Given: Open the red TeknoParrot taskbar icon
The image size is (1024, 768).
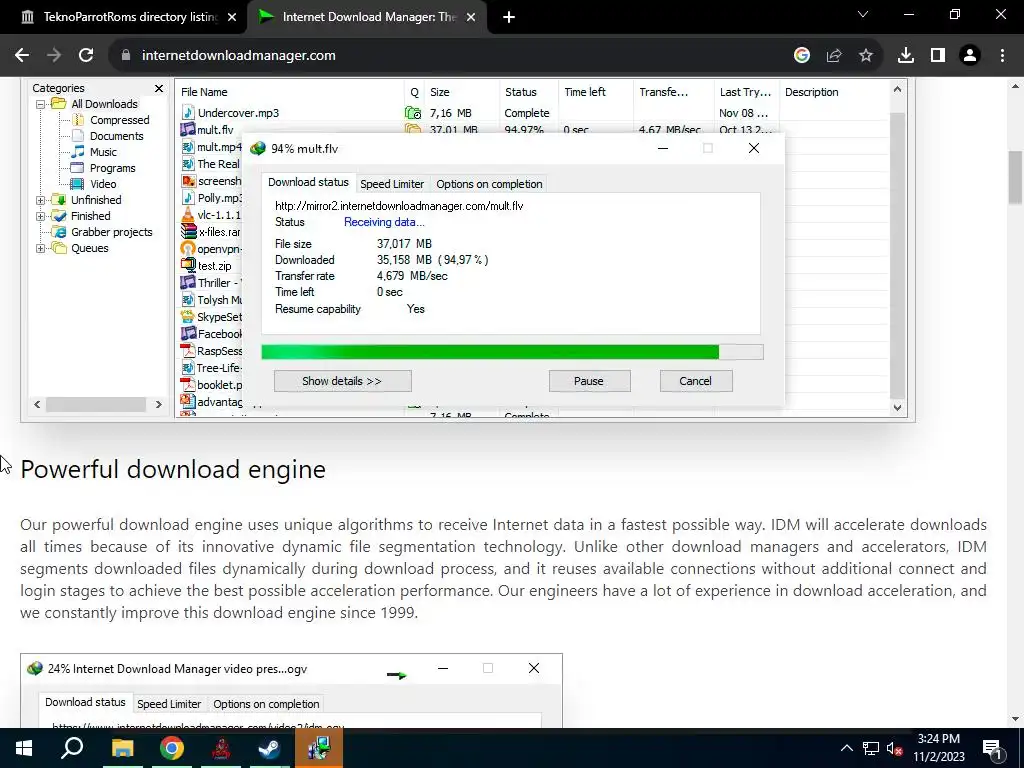Looking at the screenshot, I should (x=221, y=748).
